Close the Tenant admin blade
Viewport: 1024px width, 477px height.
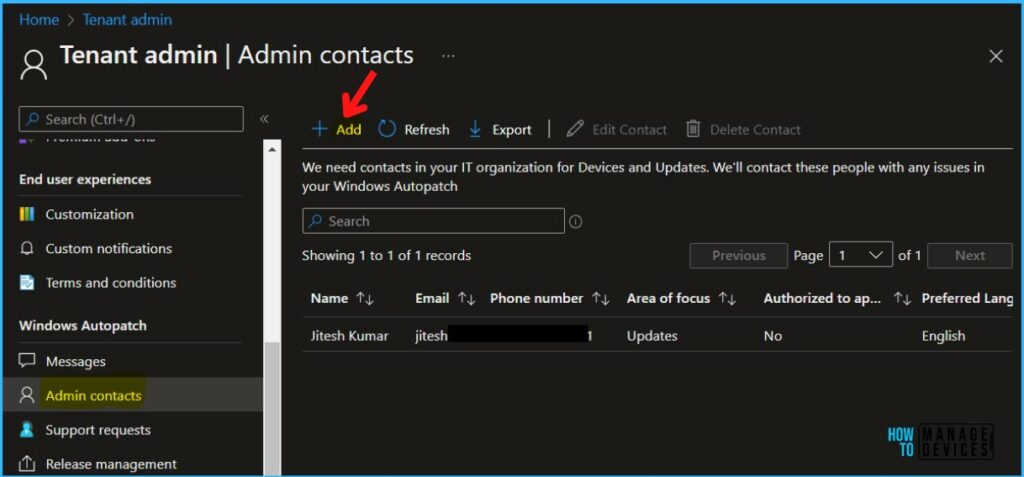tap(995, 57)
